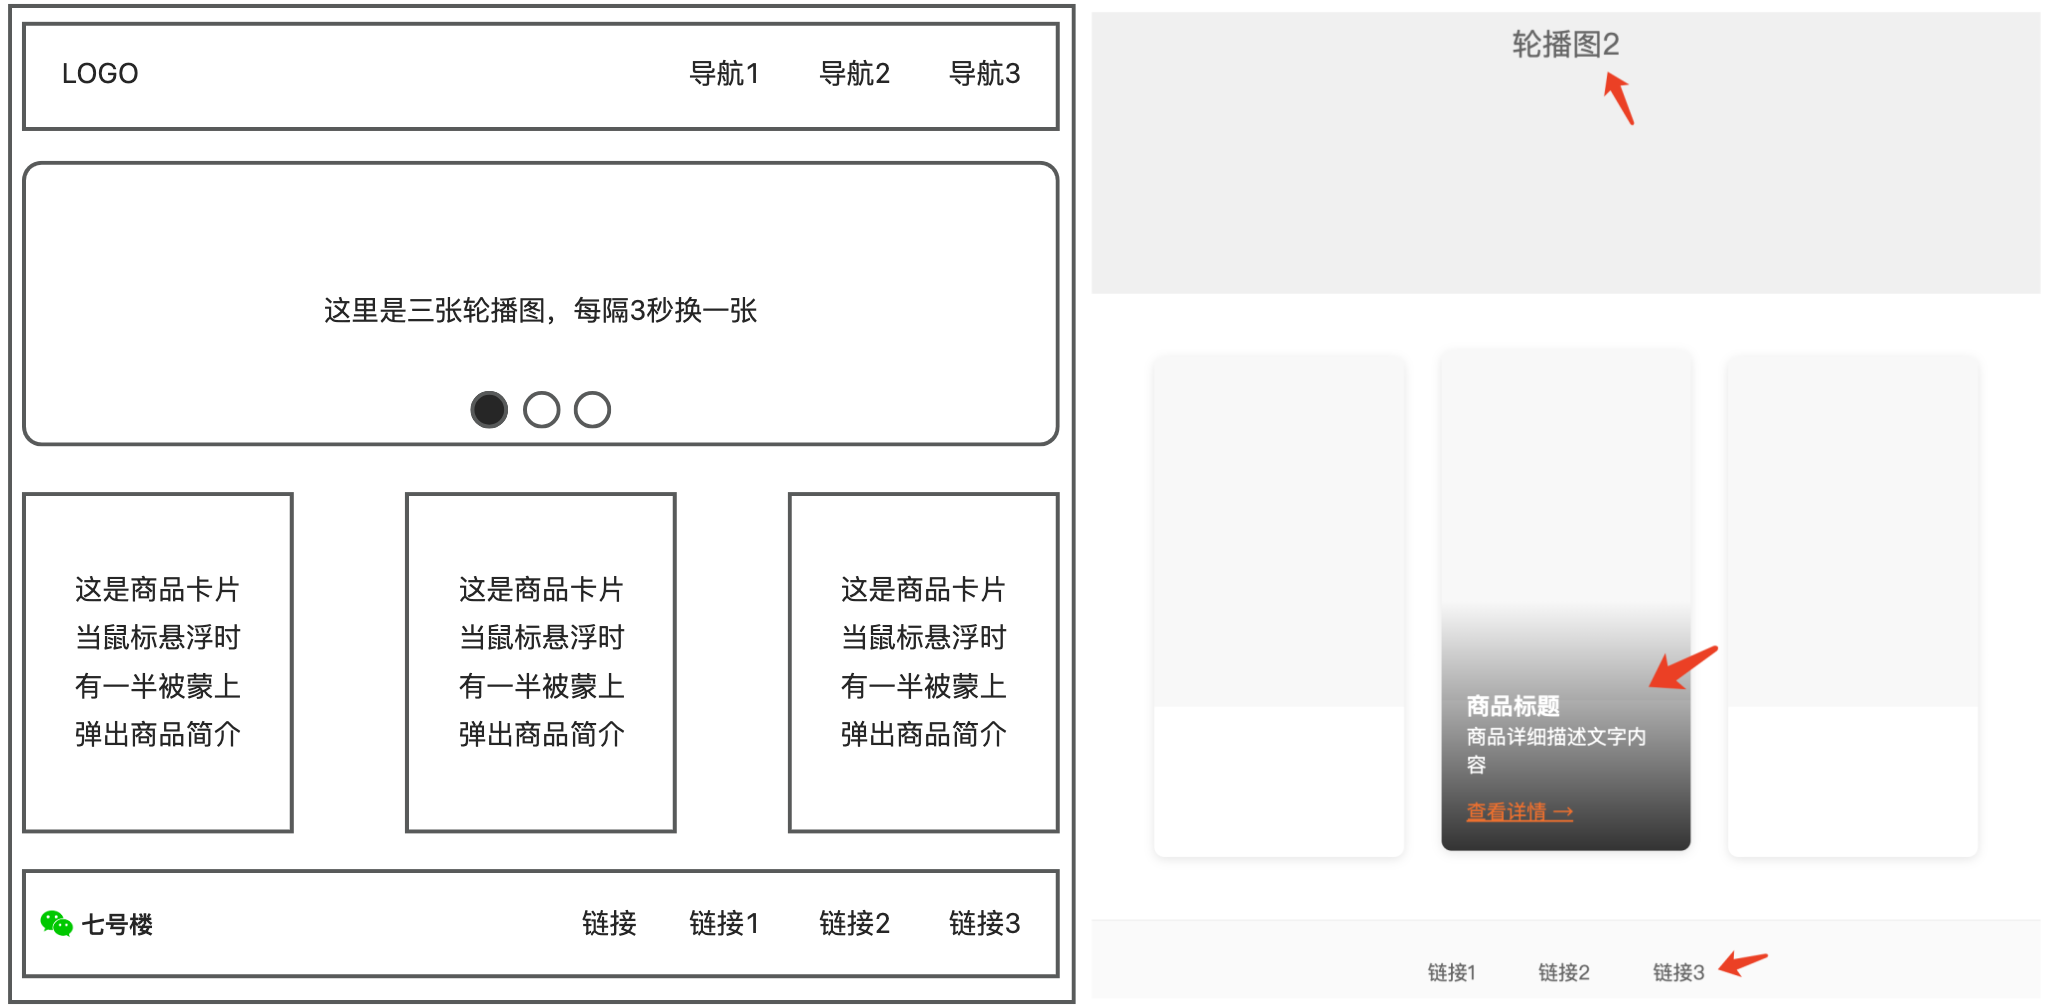Click the 轮播图2 carousel slide
This screenshot has height=1008, width=2054.
(1566, 153)
